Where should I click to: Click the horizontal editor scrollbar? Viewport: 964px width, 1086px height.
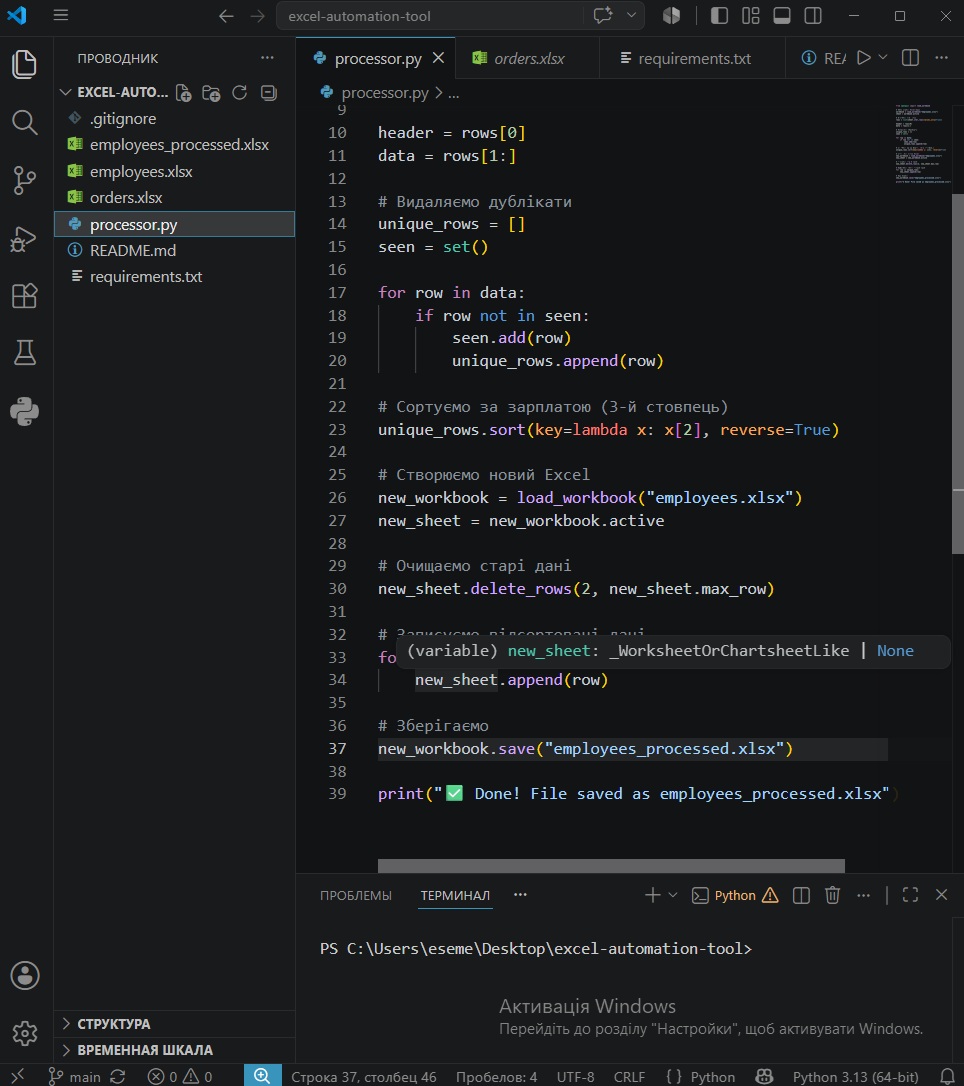611,866
